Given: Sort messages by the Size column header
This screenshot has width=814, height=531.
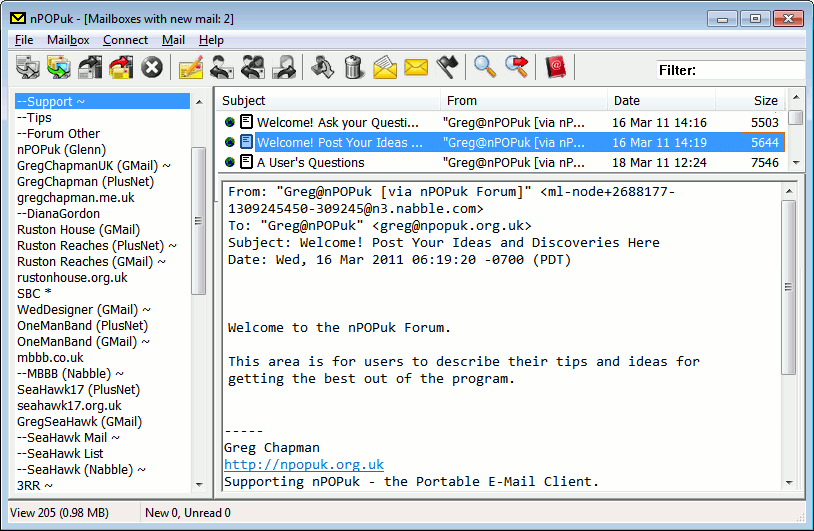Looking at the screenshot, I should (750, 100).
